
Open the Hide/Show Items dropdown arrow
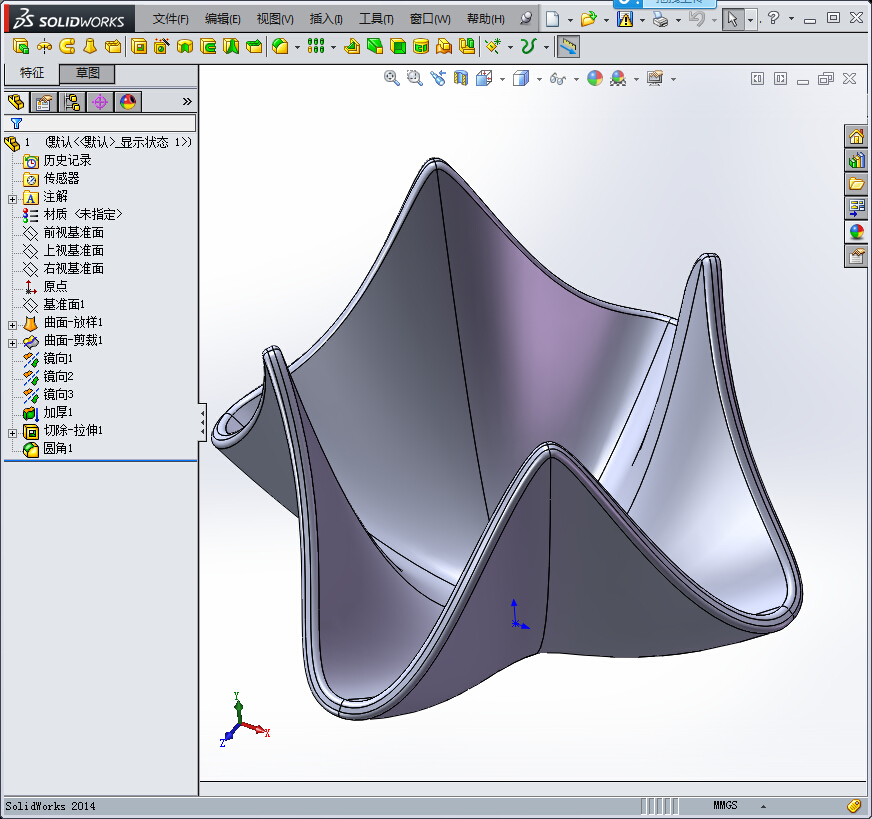tap(576, 78)
